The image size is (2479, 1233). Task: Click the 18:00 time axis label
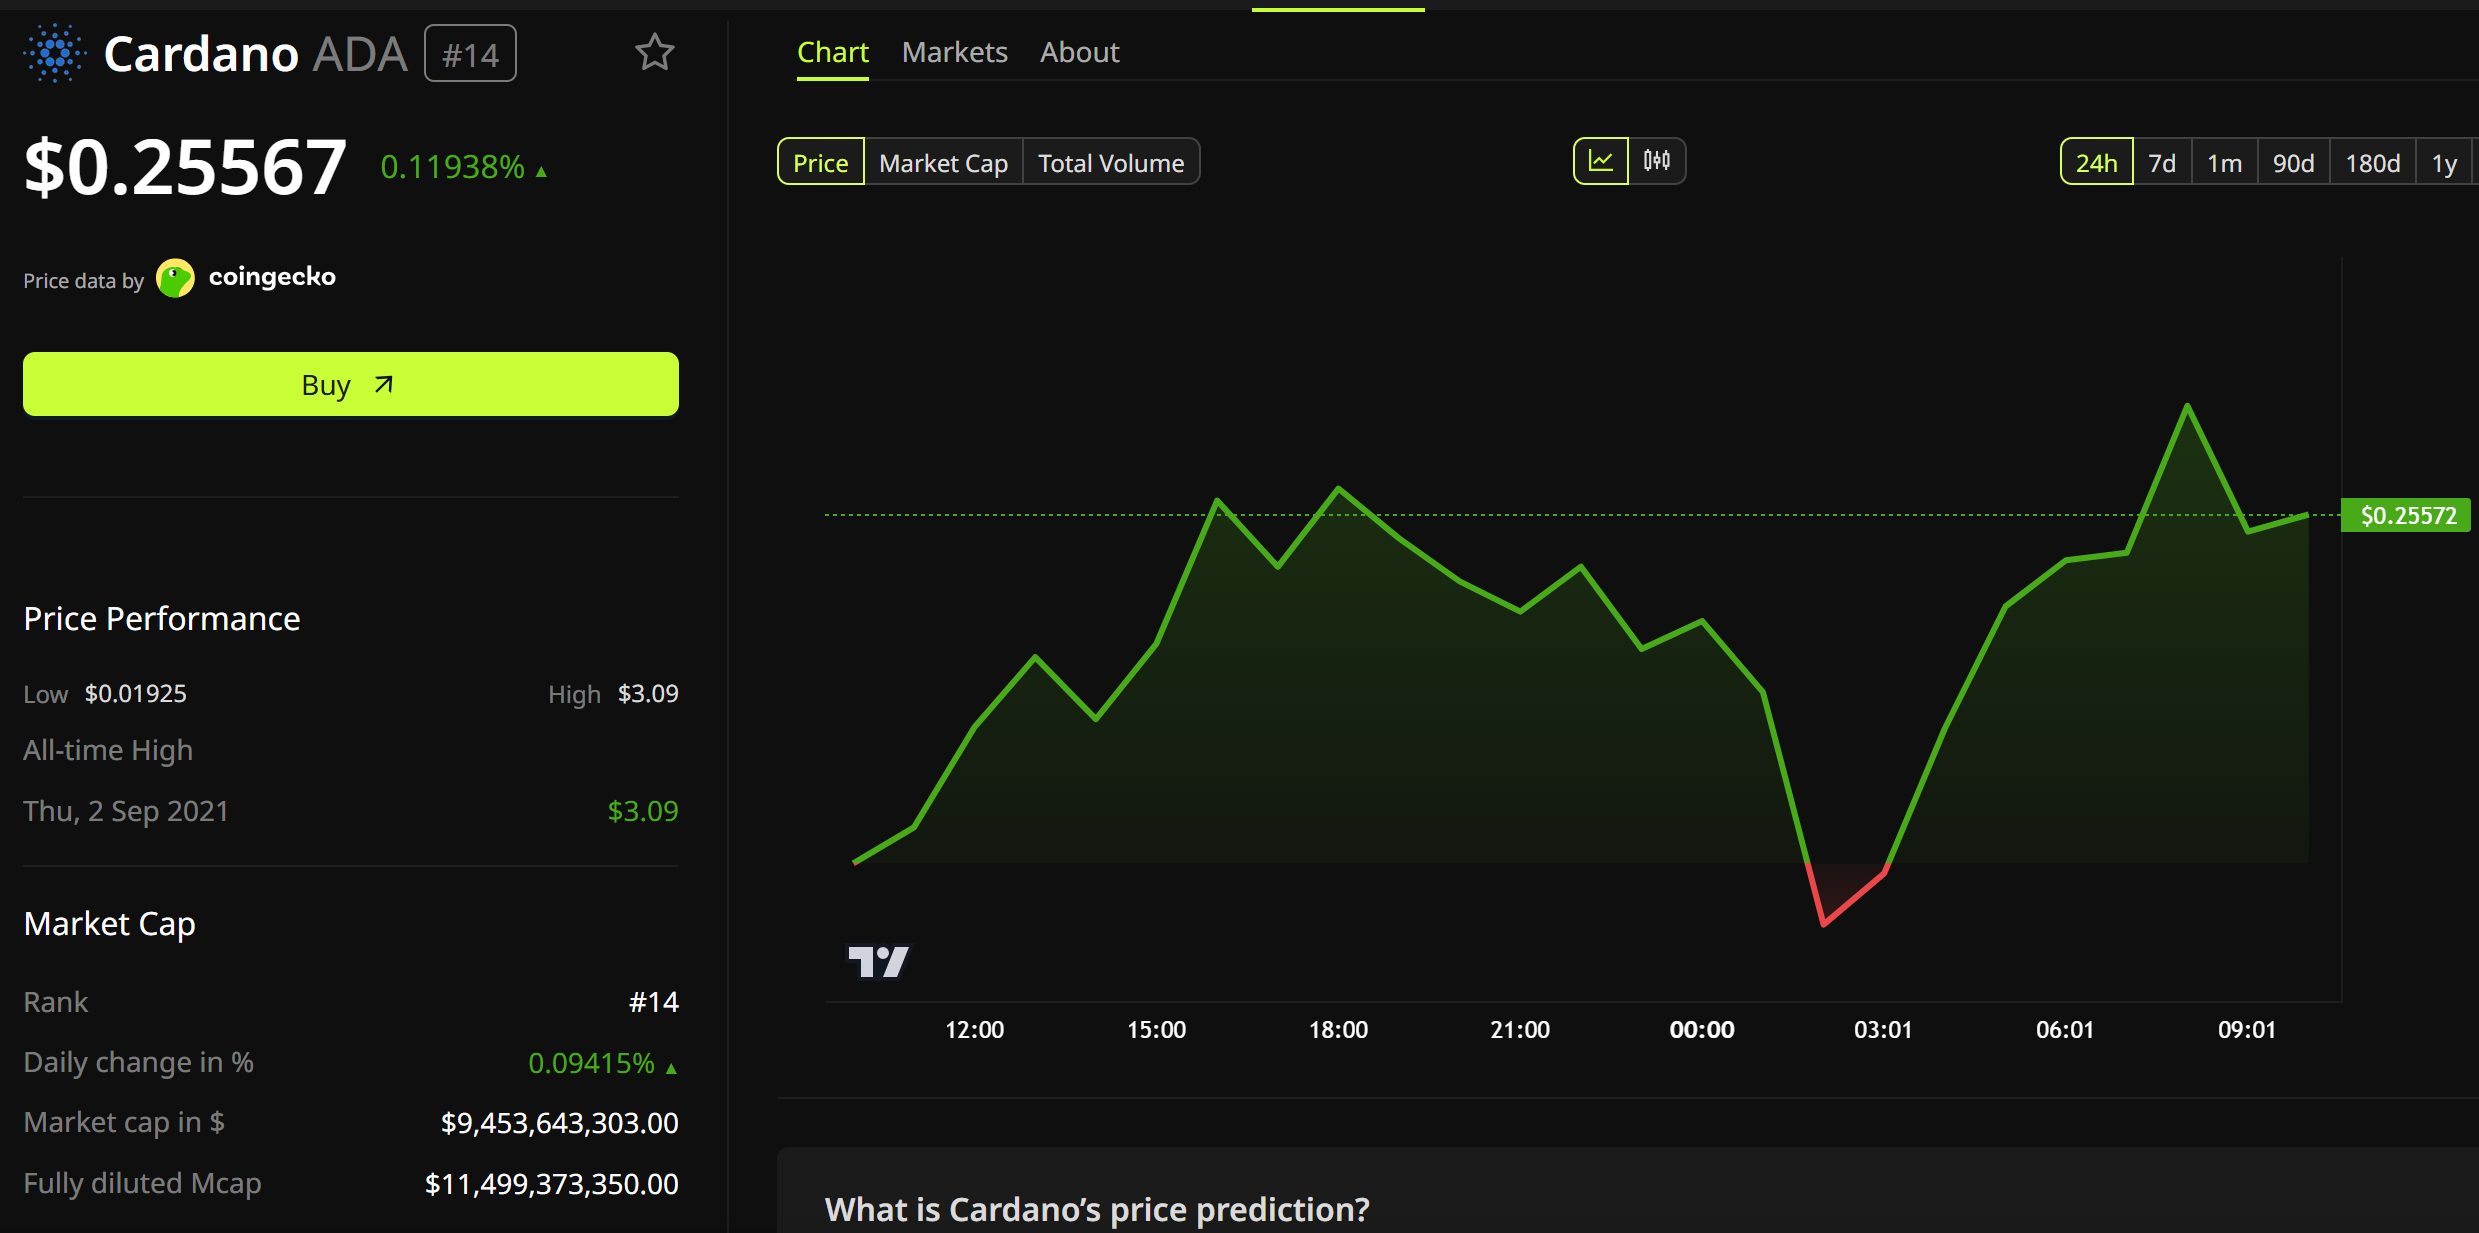1339,1030
